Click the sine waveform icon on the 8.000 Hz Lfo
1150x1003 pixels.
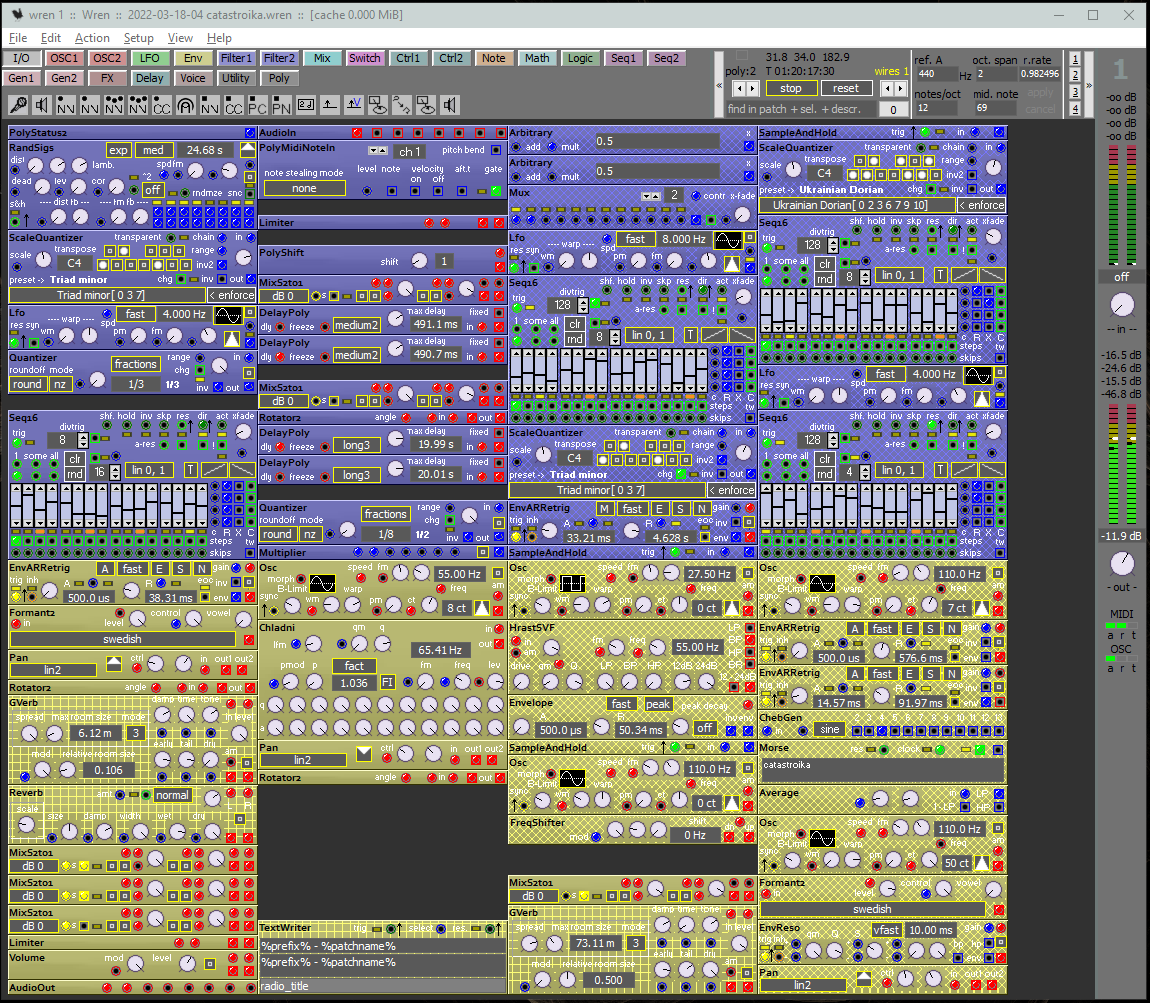pos(728,240)
